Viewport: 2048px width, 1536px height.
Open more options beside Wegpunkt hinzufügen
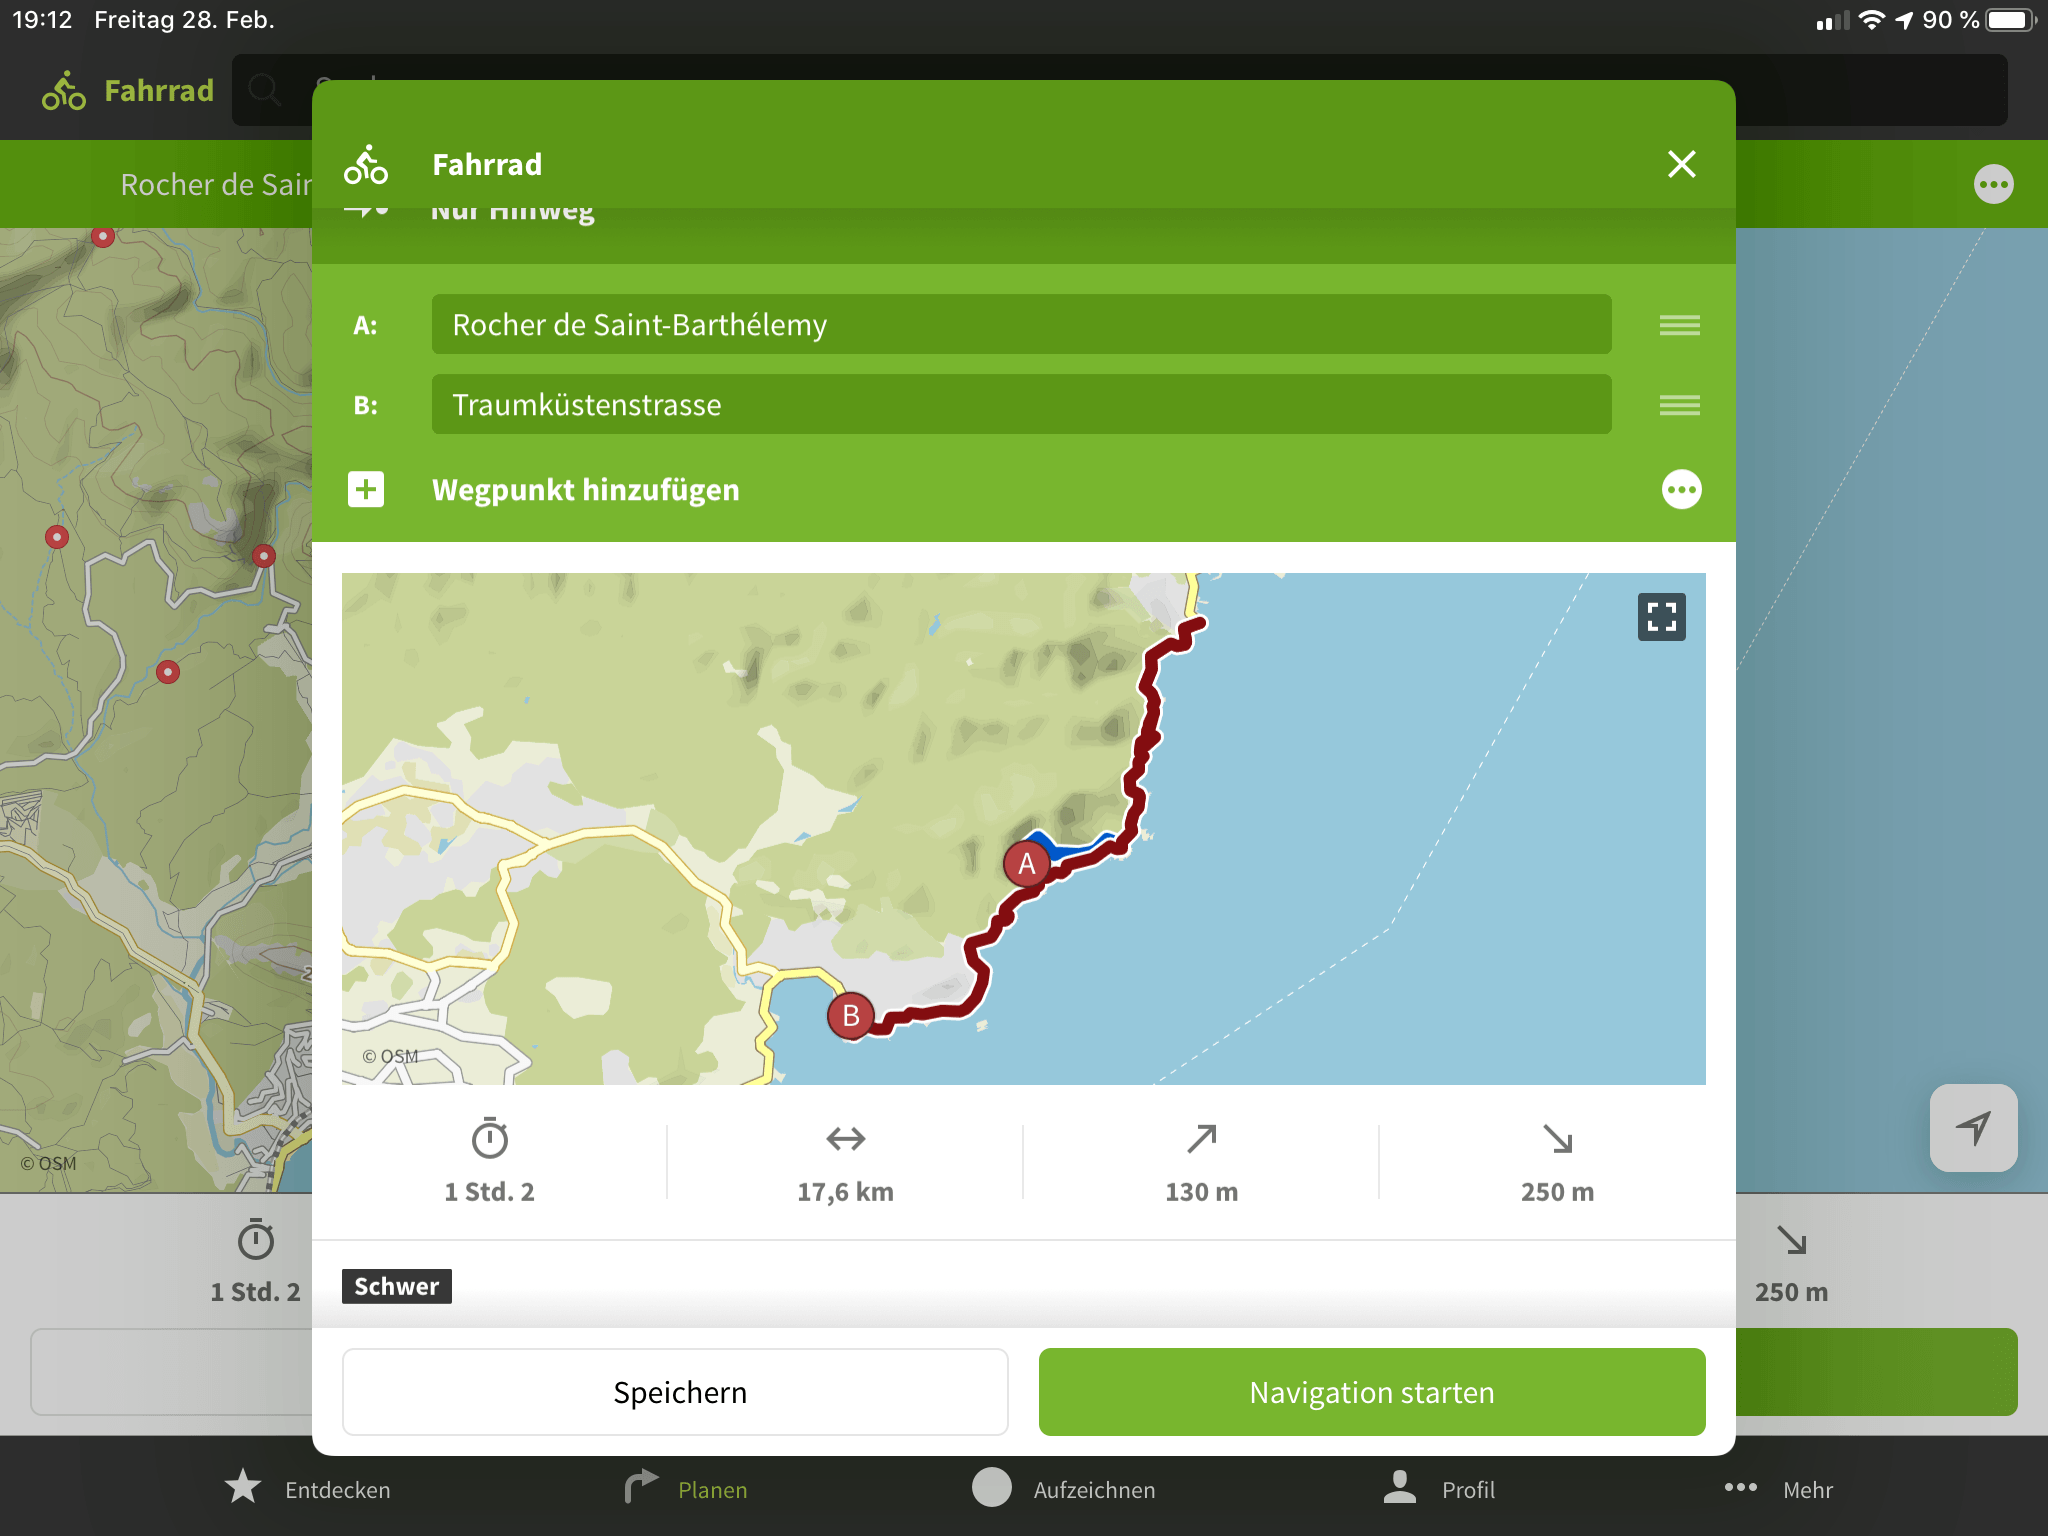[1681, 489]
